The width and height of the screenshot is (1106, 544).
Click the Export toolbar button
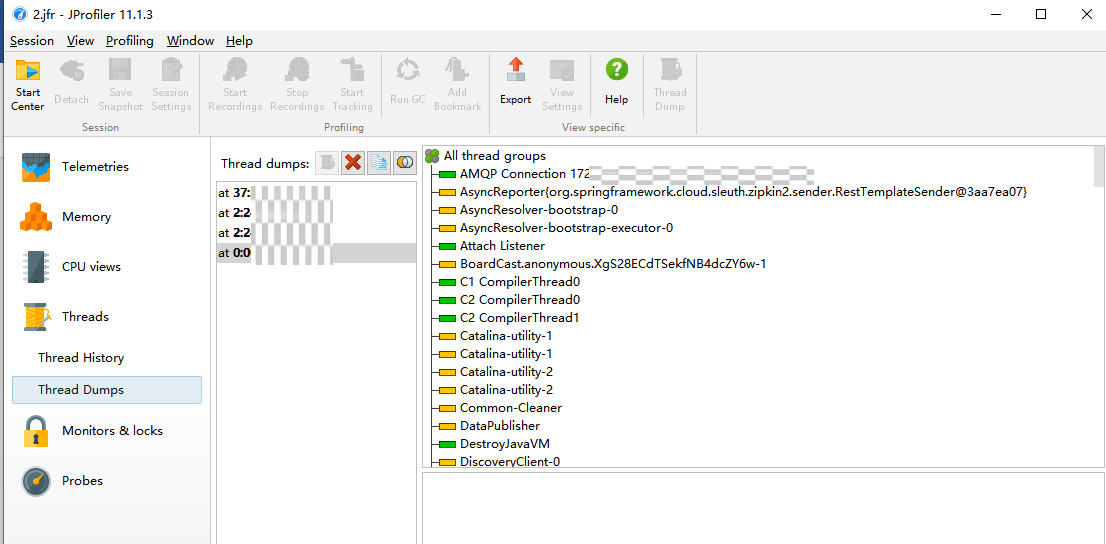515,82
